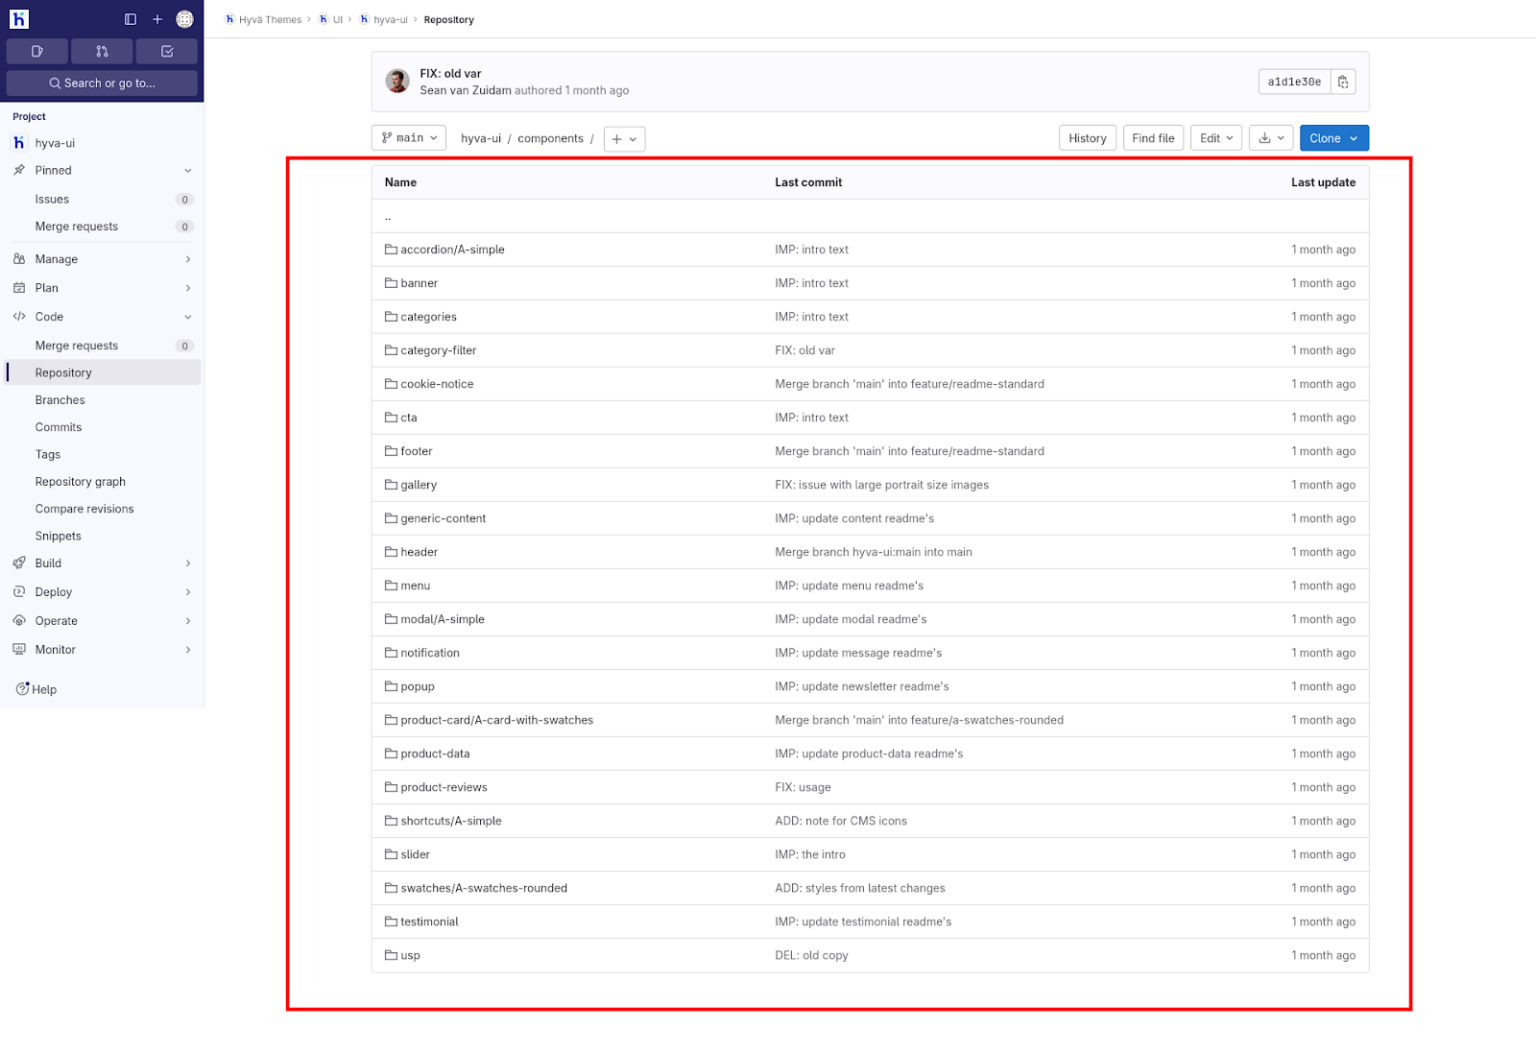
Task: Expand the main branch dropdown
Action: pyautogui.click(x=408, y=137)
